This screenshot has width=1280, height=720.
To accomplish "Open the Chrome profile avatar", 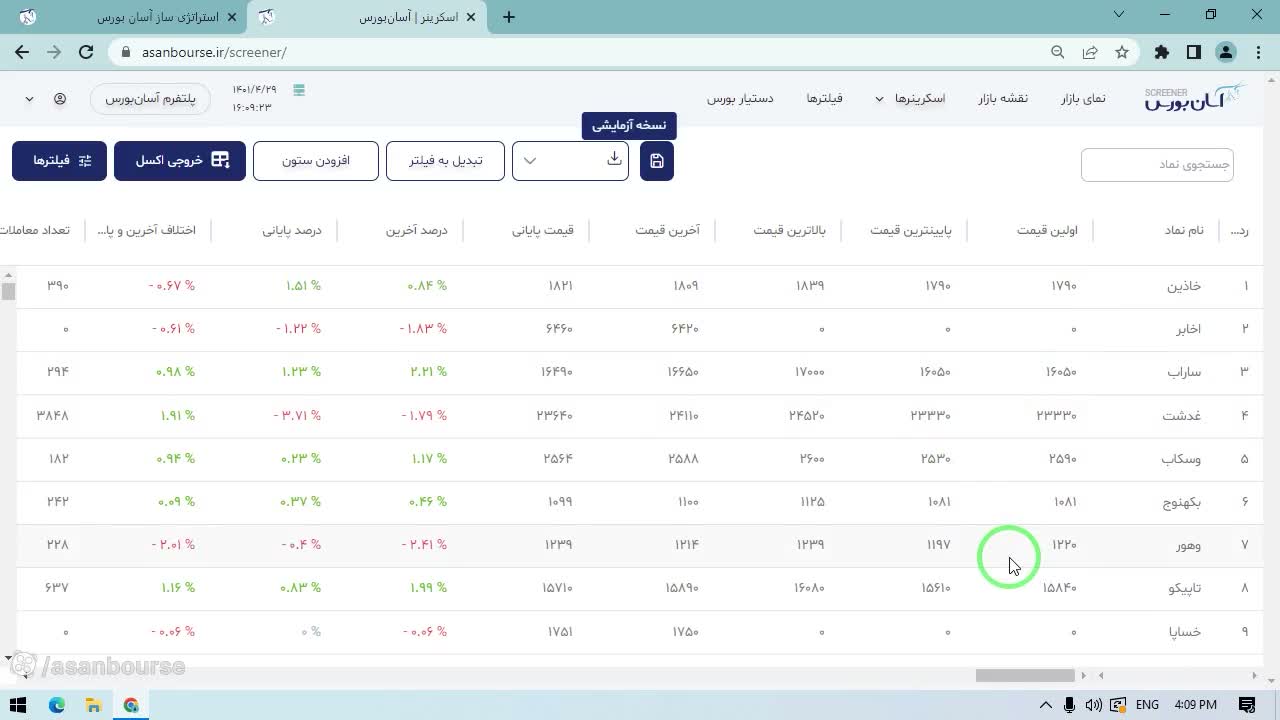I will 1226,52.
